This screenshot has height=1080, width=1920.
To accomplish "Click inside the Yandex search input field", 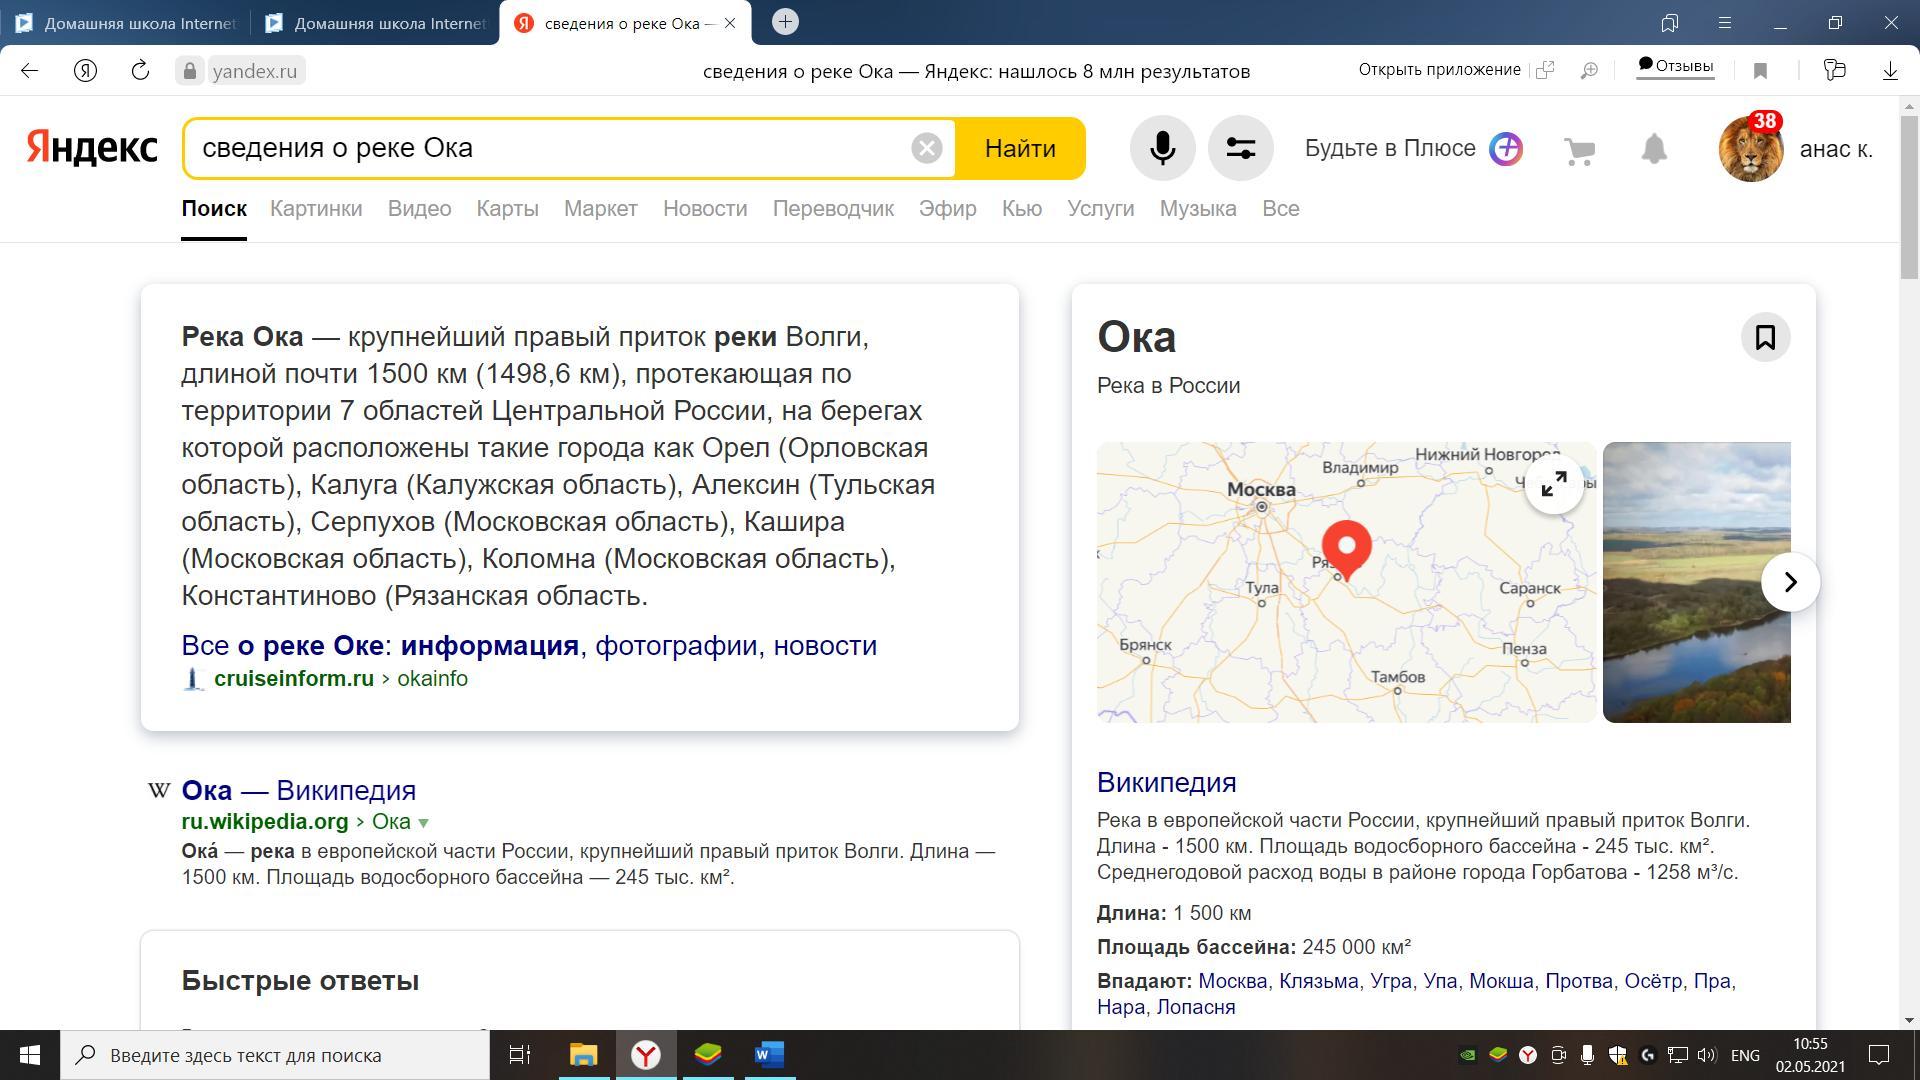I will (550, 149).
